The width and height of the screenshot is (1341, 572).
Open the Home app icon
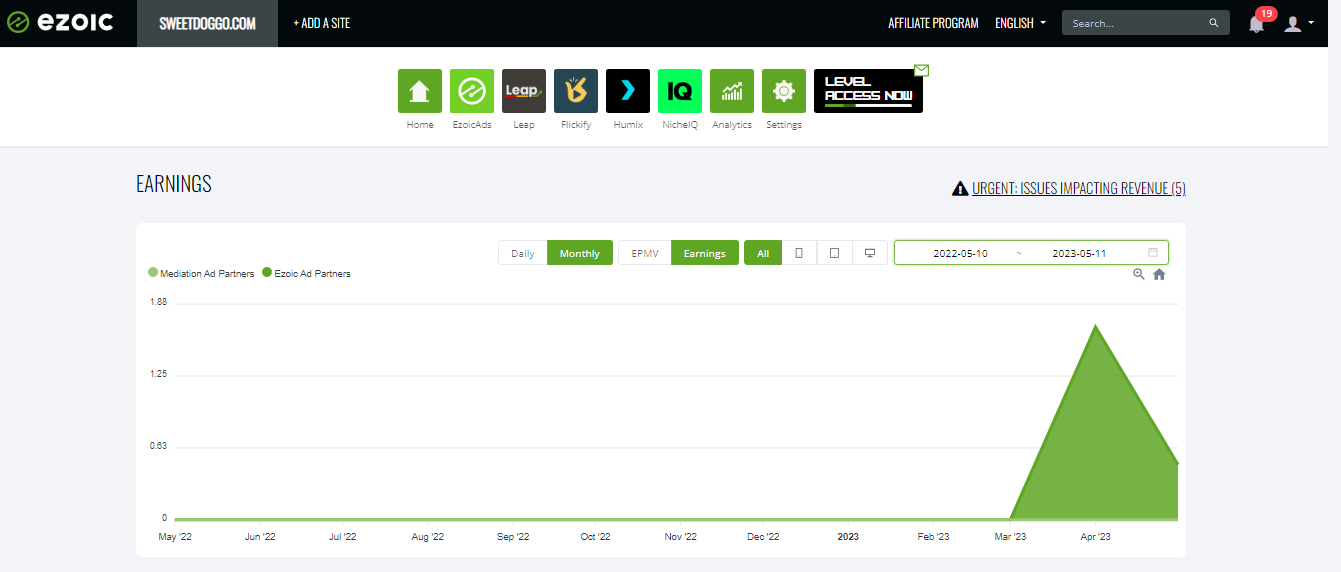click(x=420, y=91)
